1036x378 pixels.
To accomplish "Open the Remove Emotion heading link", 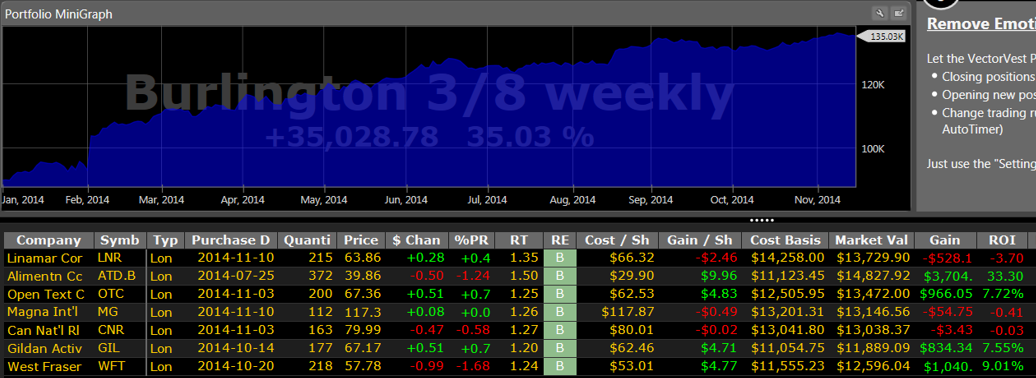I will [x=981, y=24].
